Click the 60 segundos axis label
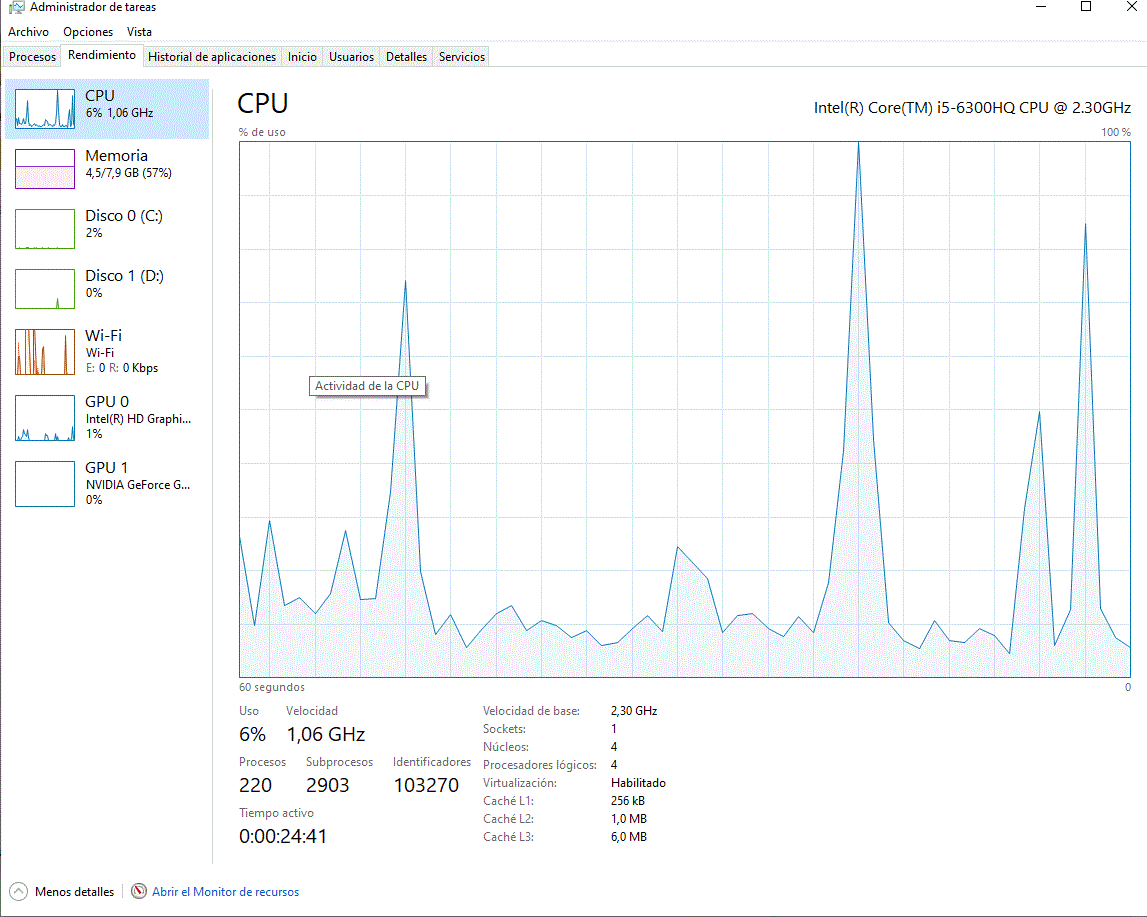The height and width of the screenshot is (917, 1147). [272, 687]
